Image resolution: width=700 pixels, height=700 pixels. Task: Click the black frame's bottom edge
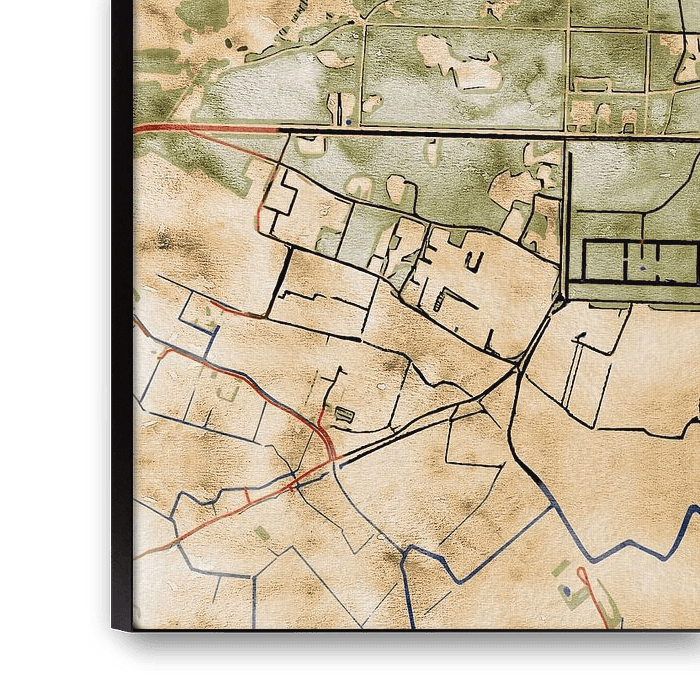click(400, 636)
